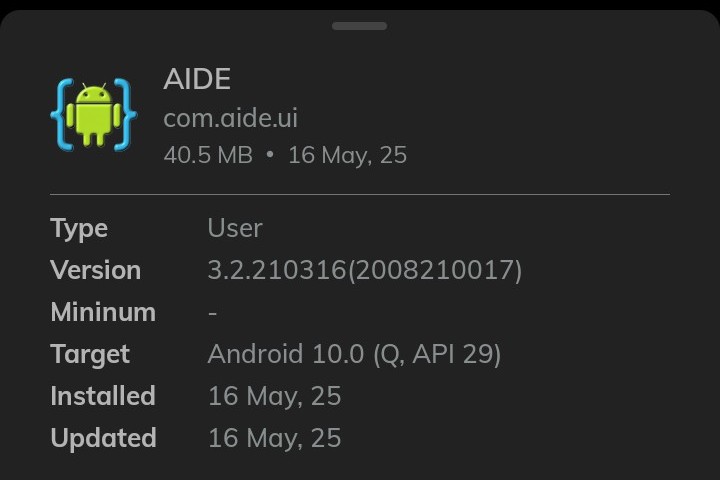The height and width of the screenshot is (480, 720).
Task: Tap the 40.5 MB app size
Action: coord(208,155)
